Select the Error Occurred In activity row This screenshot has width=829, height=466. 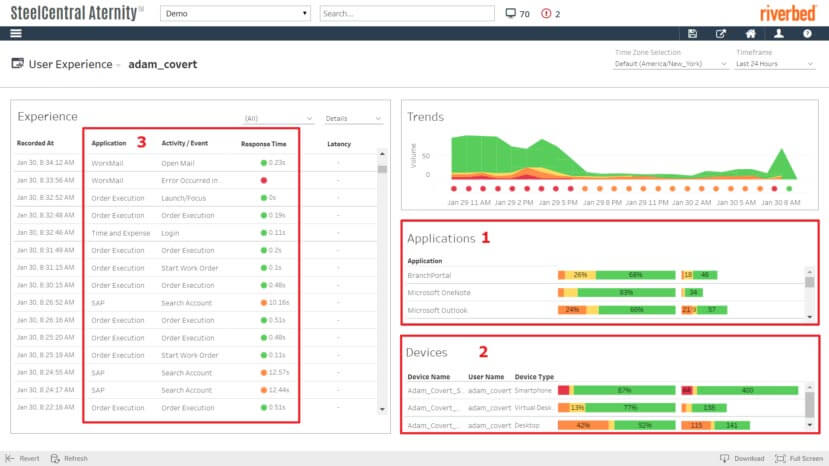point(196,180)
